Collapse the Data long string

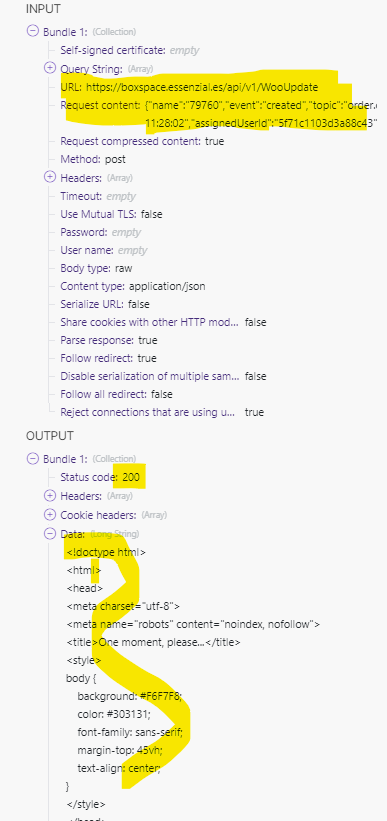(x=50, y=533)
